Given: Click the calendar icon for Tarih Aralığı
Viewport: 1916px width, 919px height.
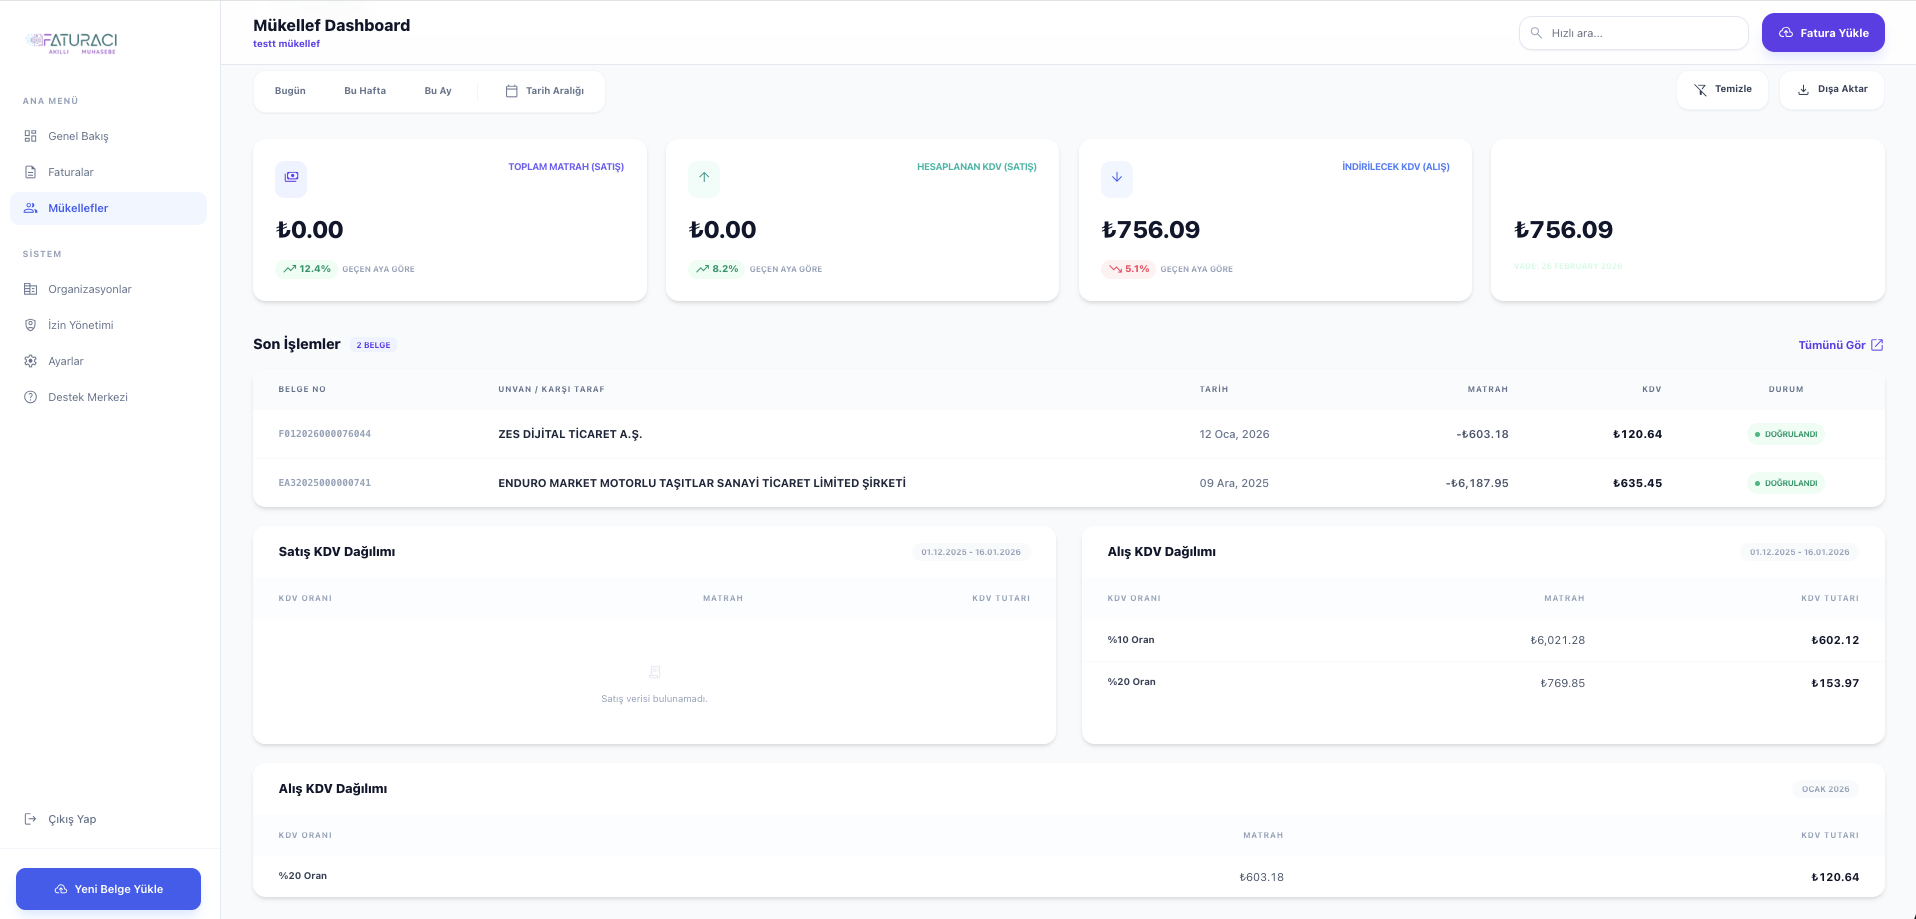Looking at the screenshot, I should 511,91.
